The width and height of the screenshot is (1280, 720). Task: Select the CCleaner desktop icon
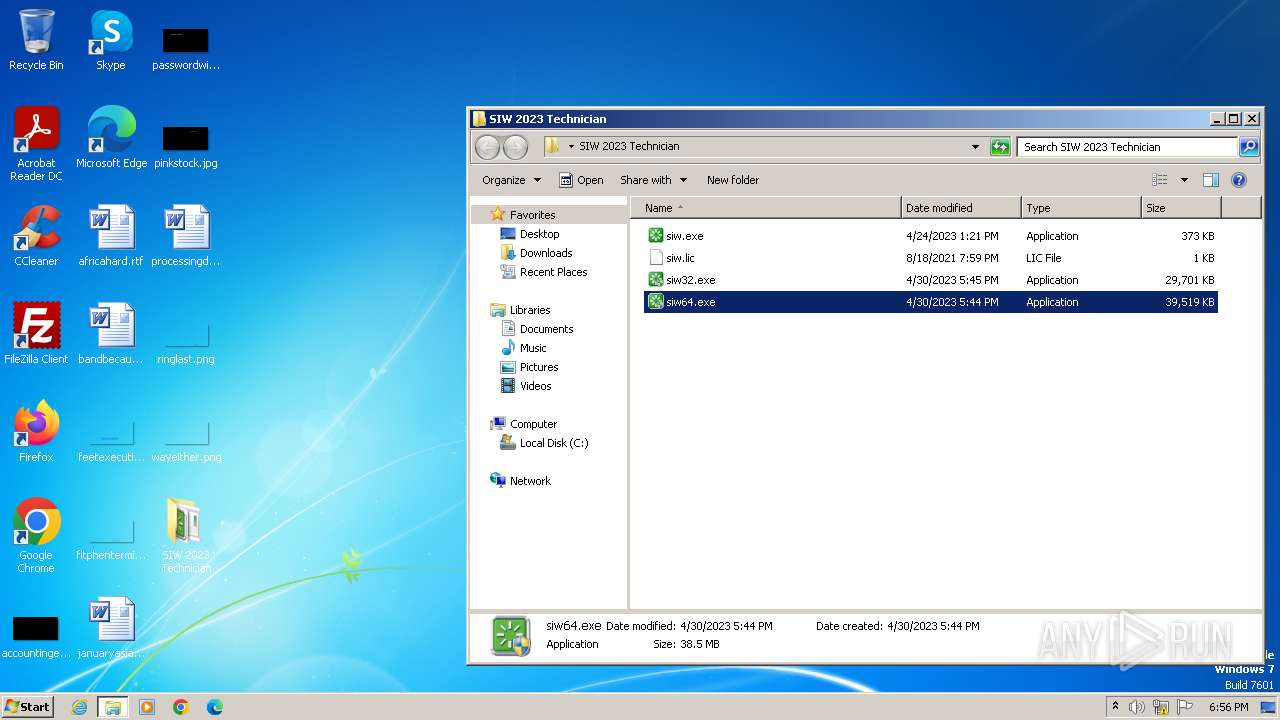point(36,236)
